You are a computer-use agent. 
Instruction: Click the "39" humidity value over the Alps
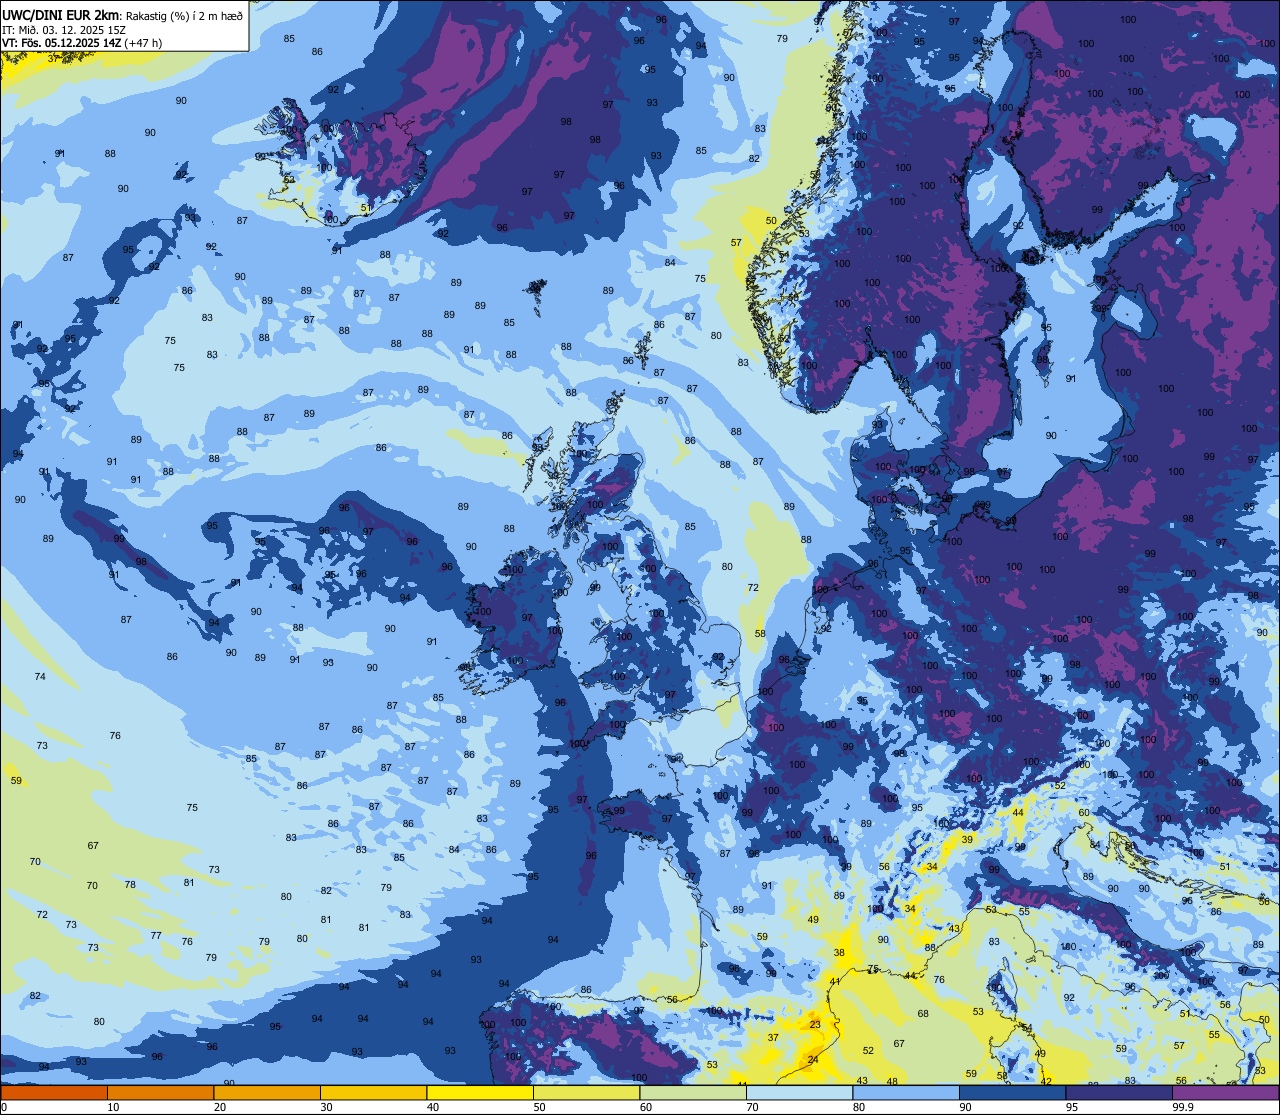tap(967, 839)
